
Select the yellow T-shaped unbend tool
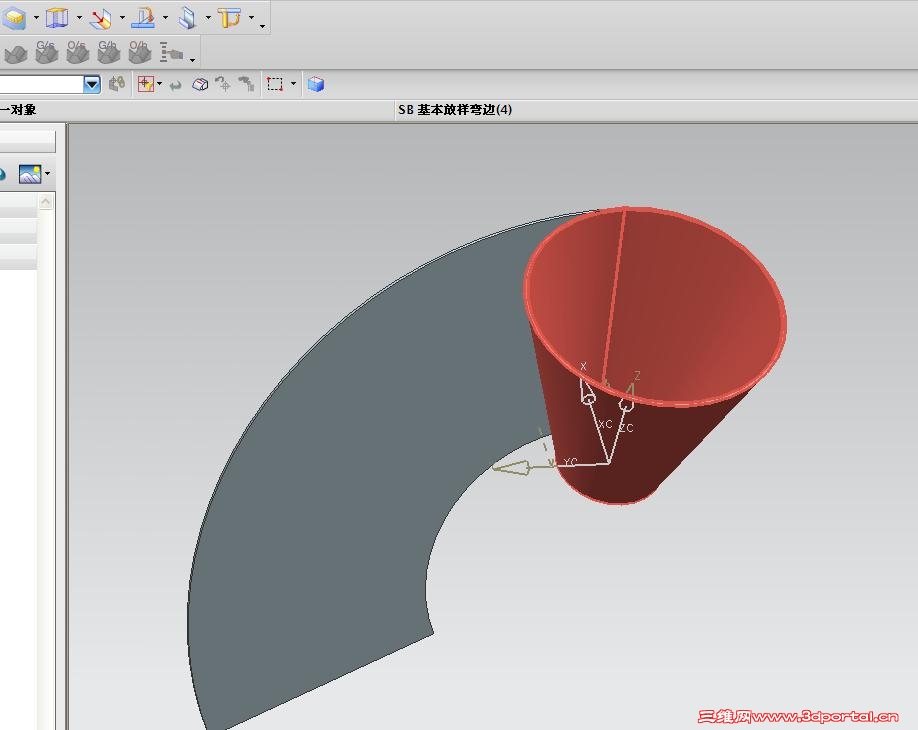pyautogui.click(x=230, y=18)
